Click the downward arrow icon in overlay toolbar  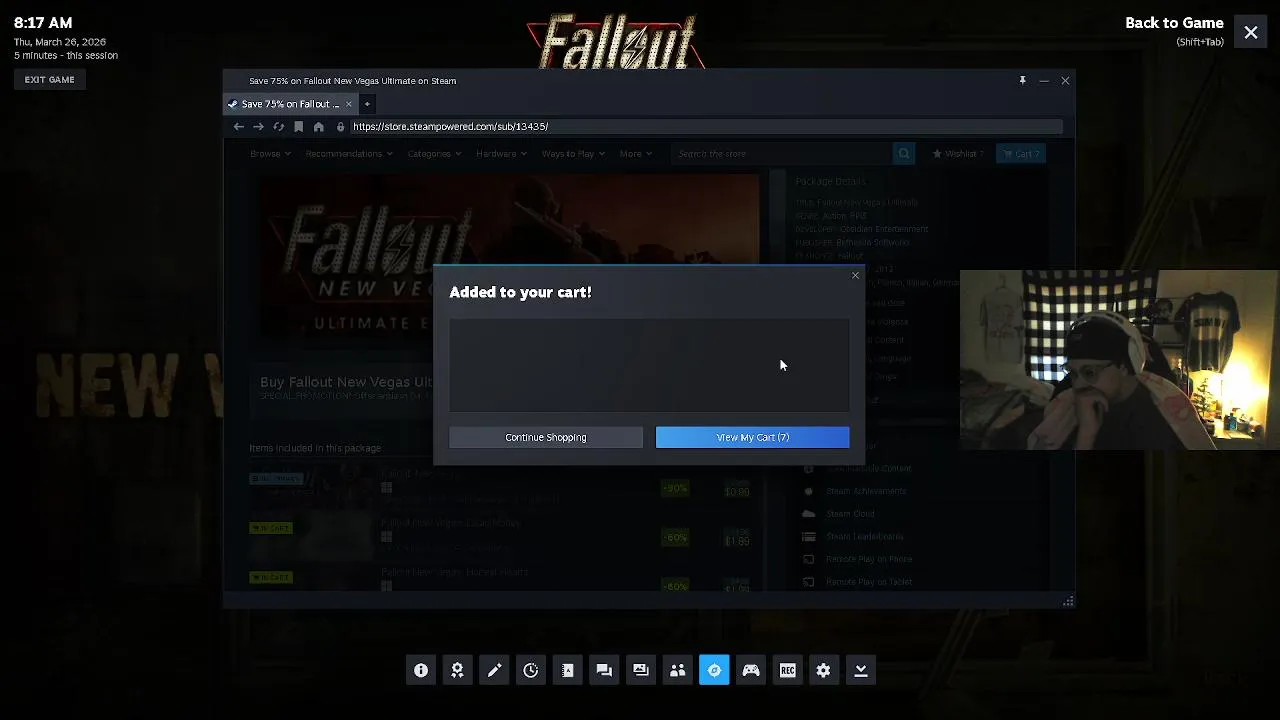coord(860,670)
